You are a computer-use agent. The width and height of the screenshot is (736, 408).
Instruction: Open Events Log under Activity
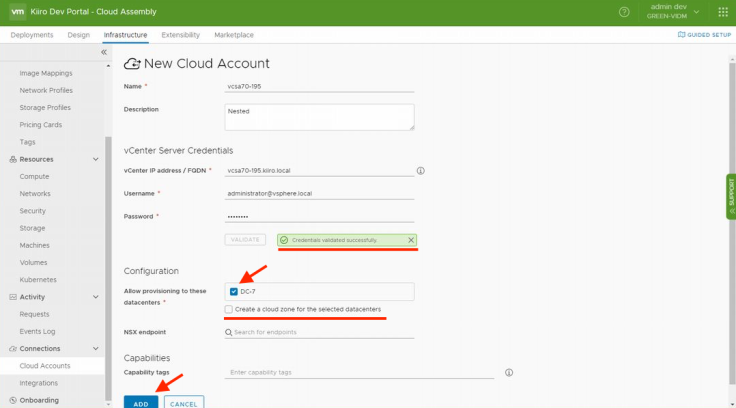click(x=37, y=331)
